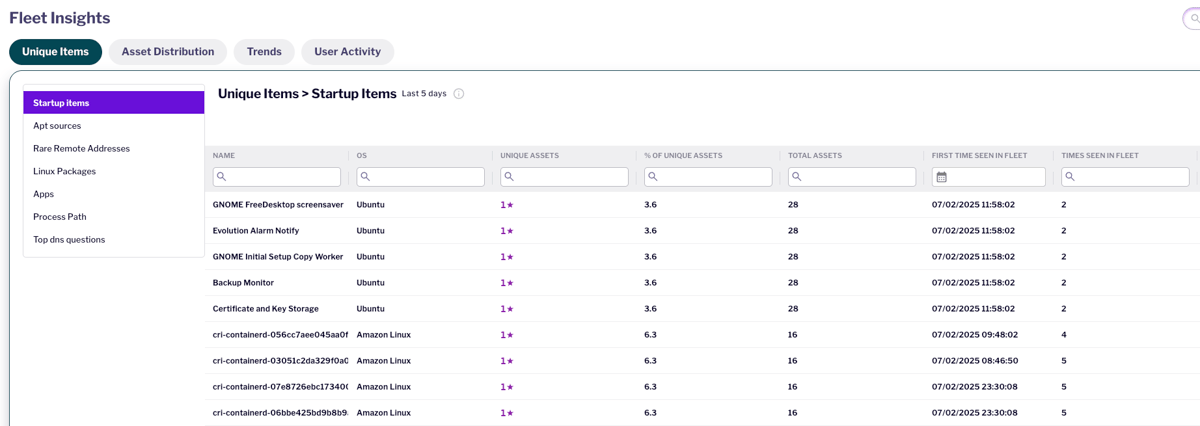Select Startup items in the sidebar
1200x426 pixels.
[x=114, y=103]
